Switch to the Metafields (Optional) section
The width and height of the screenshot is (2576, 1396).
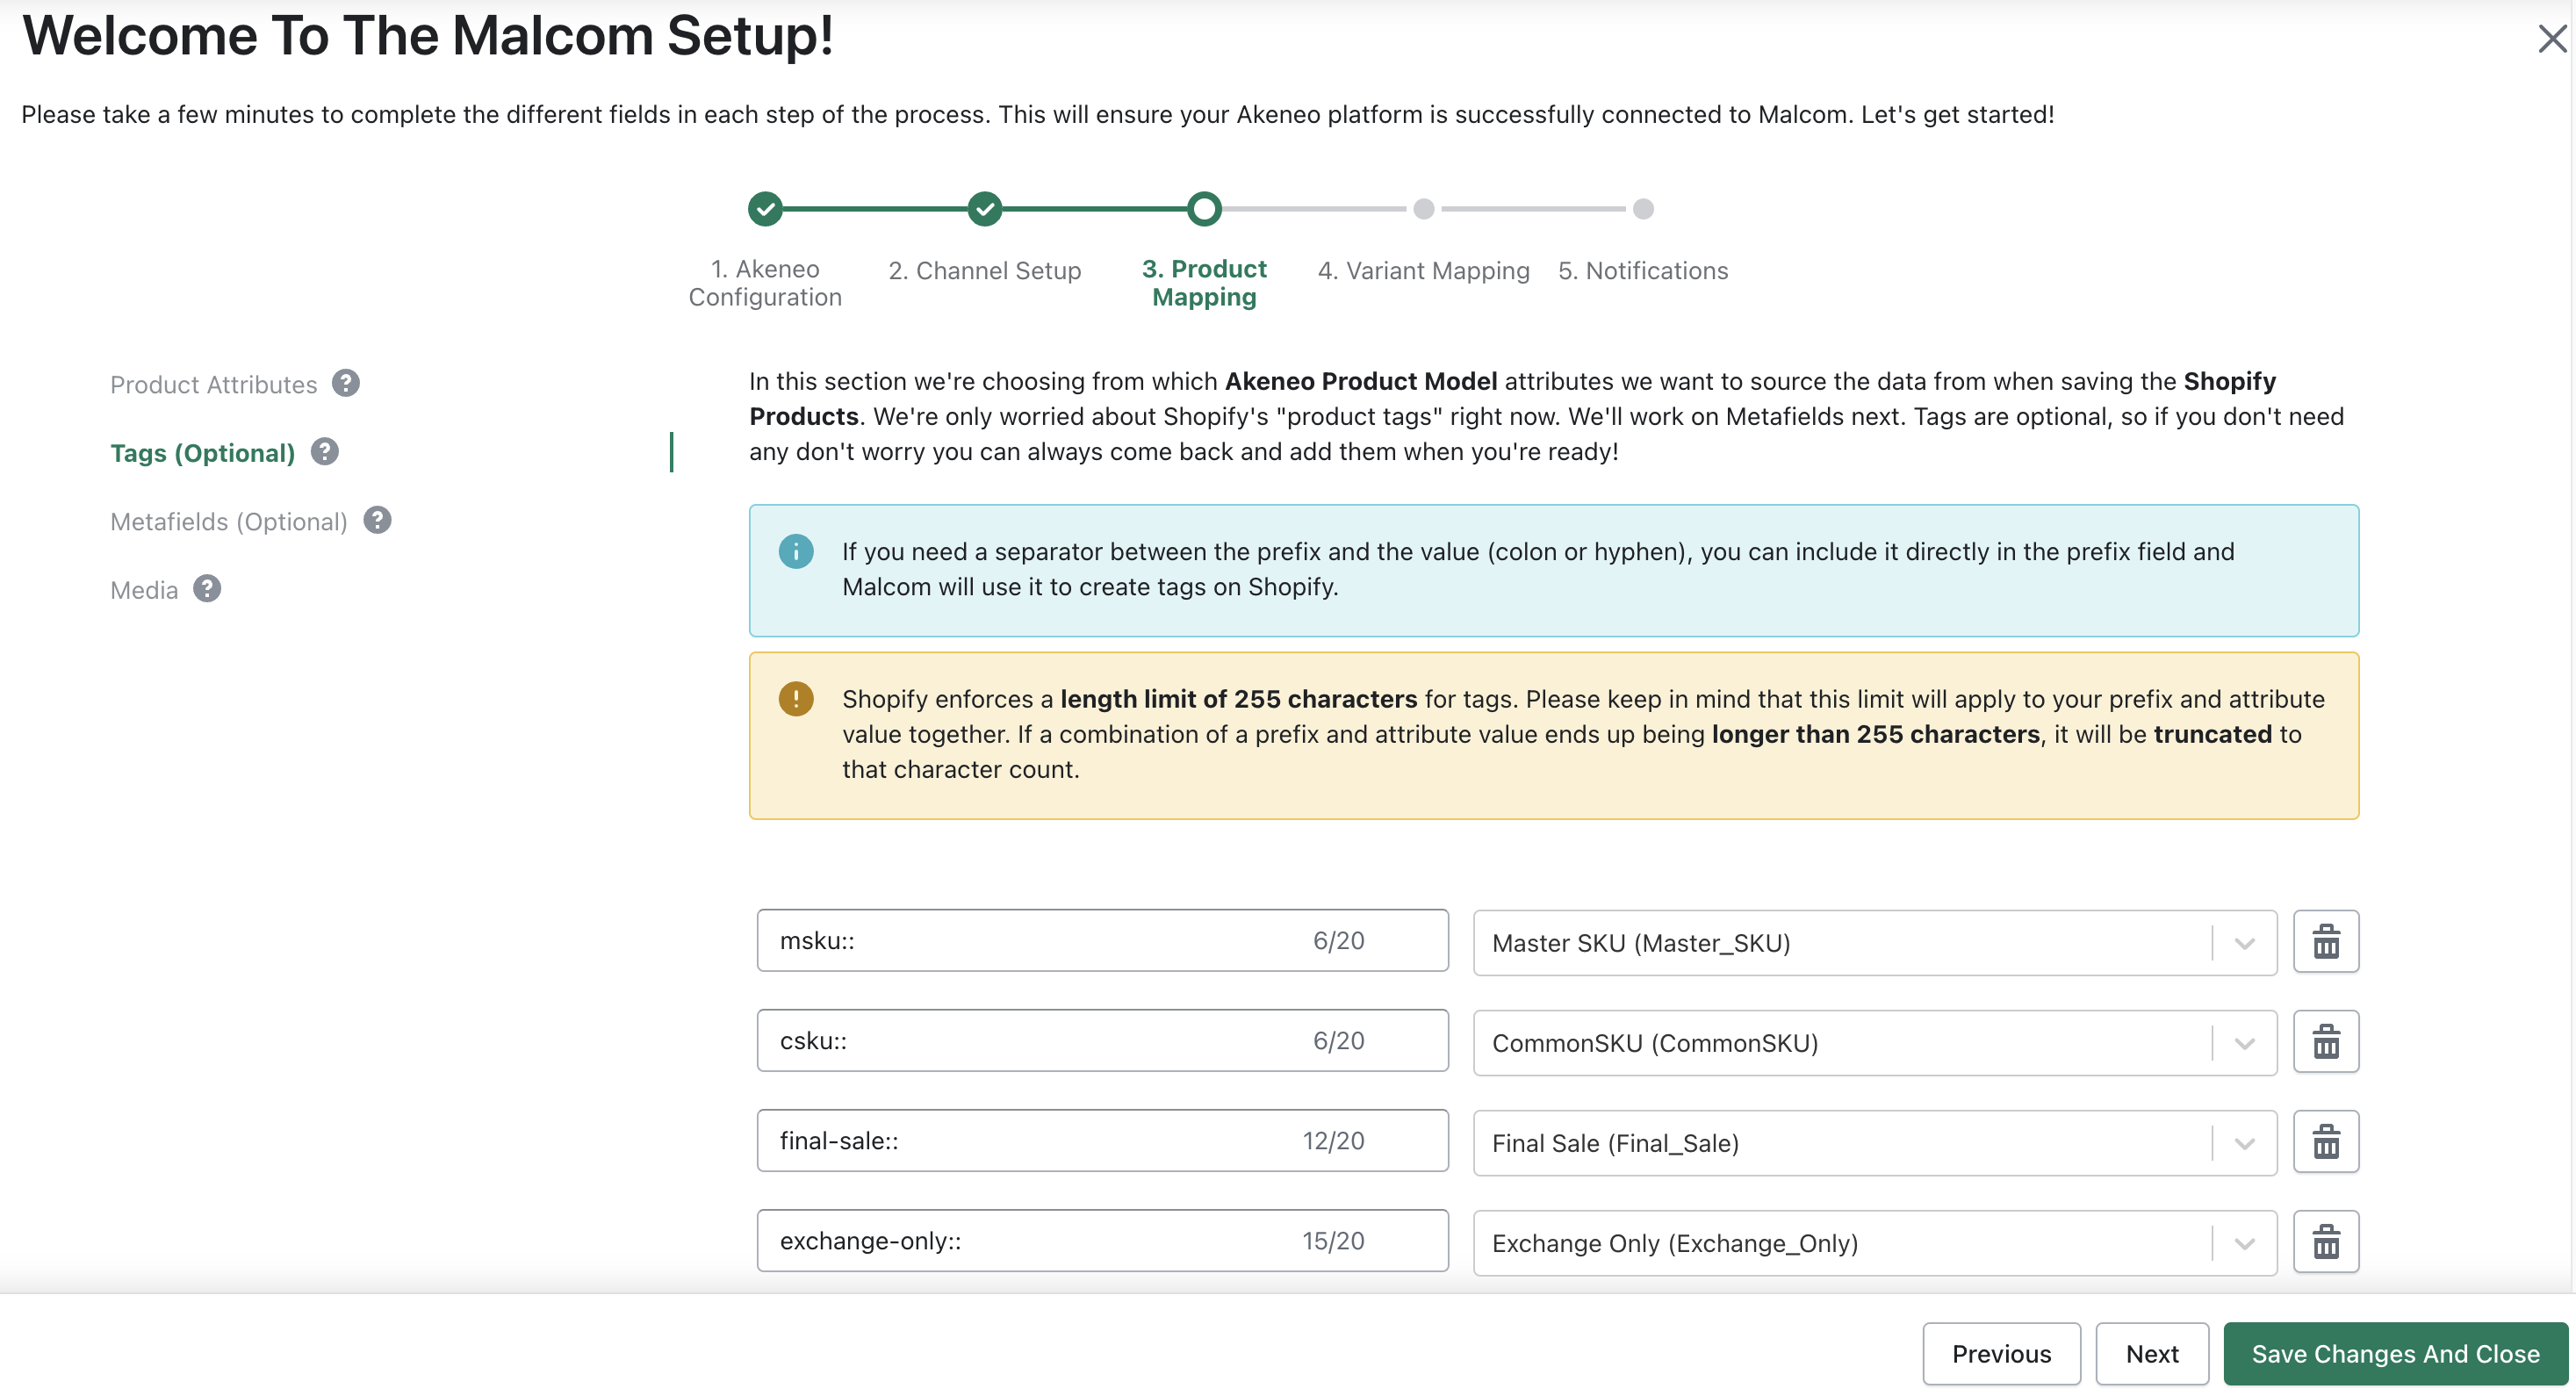click(228, 521)
